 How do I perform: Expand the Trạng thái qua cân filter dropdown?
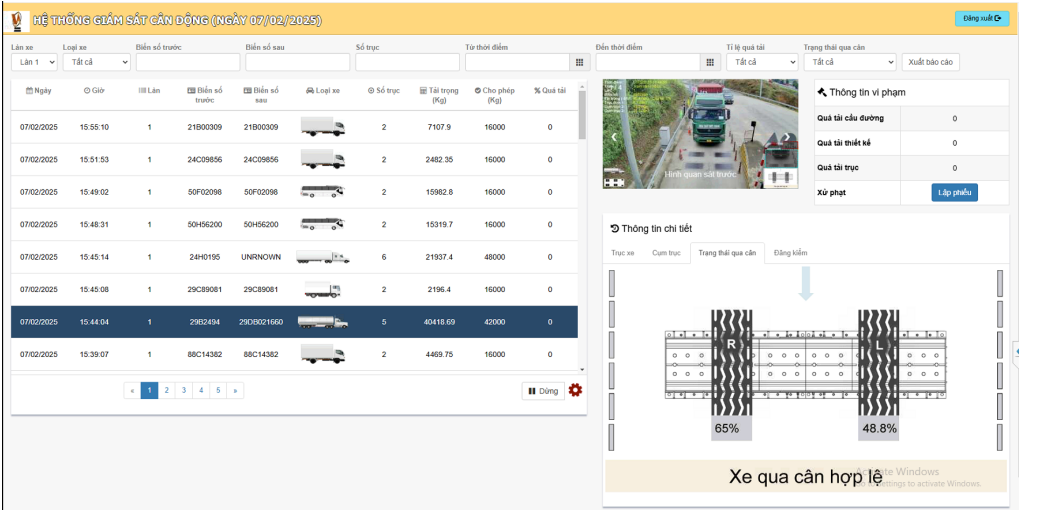coord(849,62)
